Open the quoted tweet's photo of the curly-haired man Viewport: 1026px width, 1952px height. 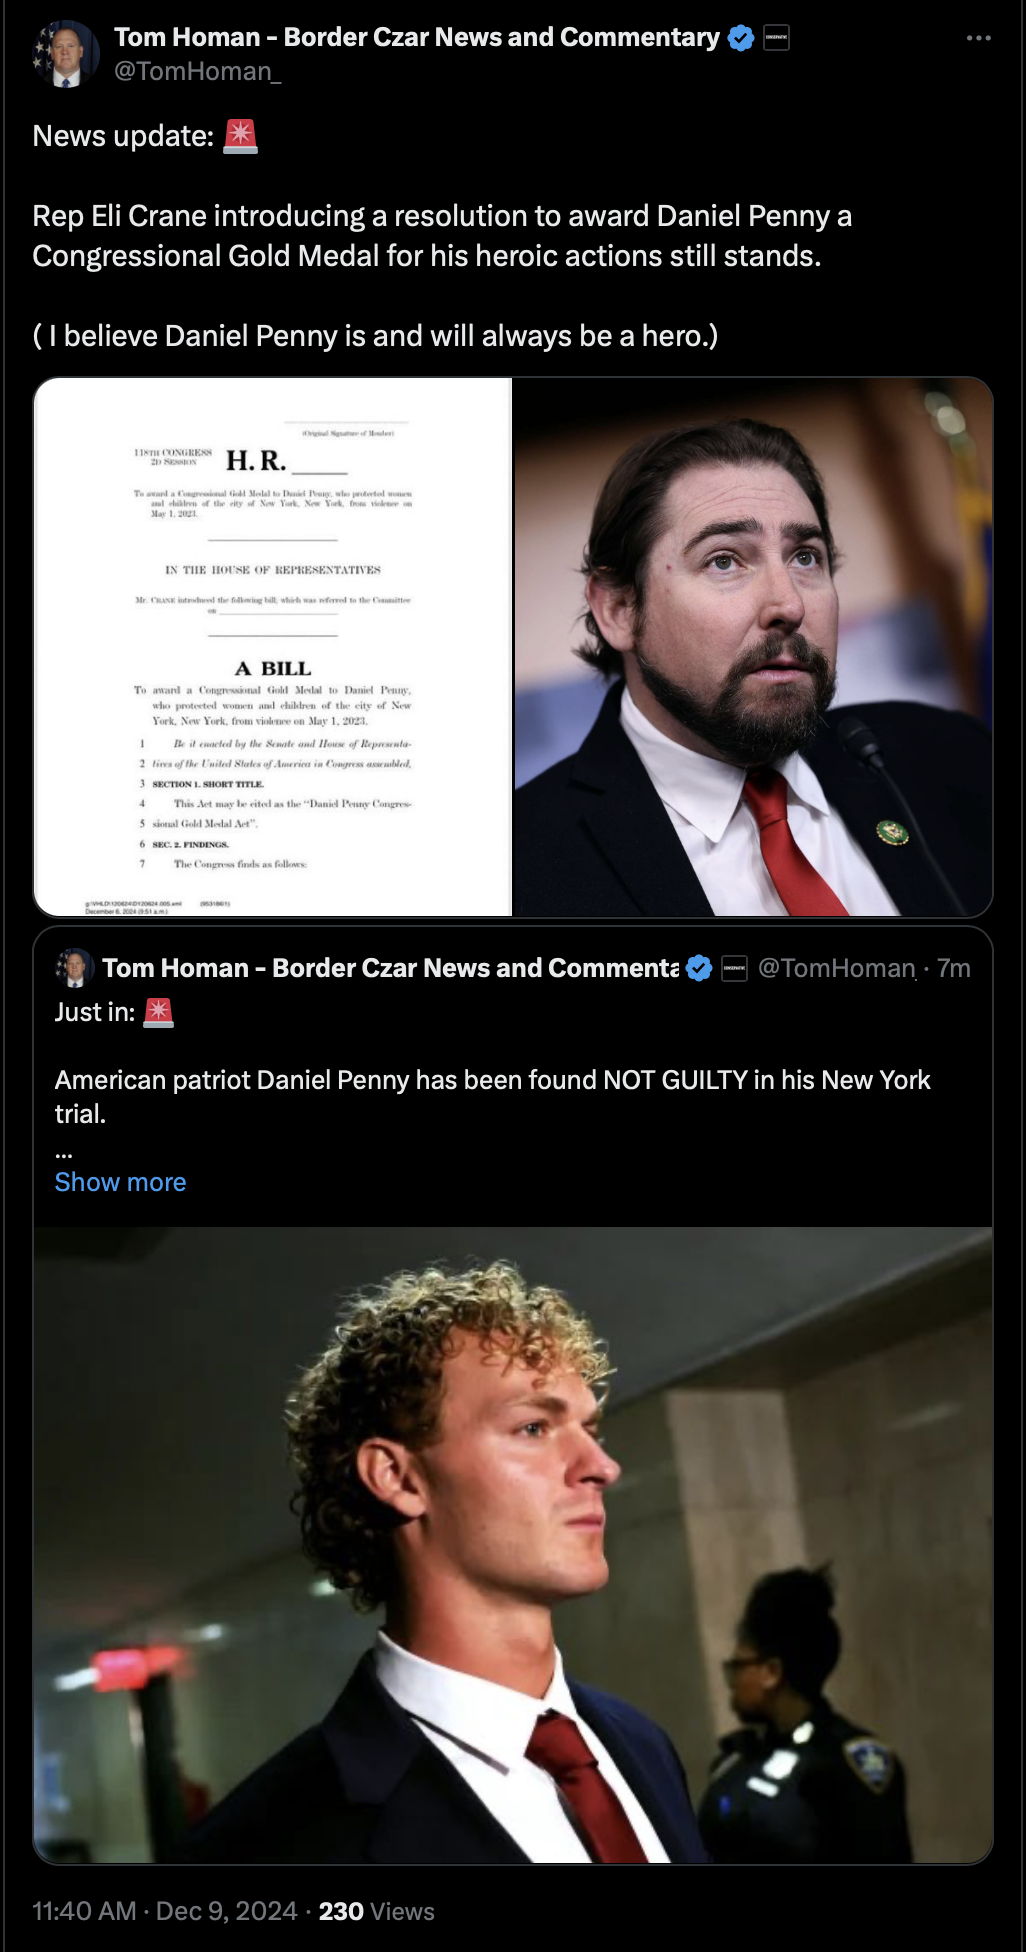[x=513, y=1545]
